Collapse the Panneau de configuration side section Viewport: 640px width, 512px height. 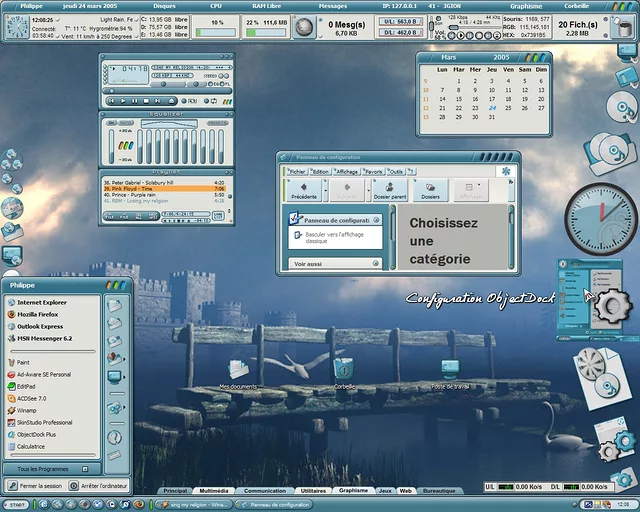(x=376, y=219)
